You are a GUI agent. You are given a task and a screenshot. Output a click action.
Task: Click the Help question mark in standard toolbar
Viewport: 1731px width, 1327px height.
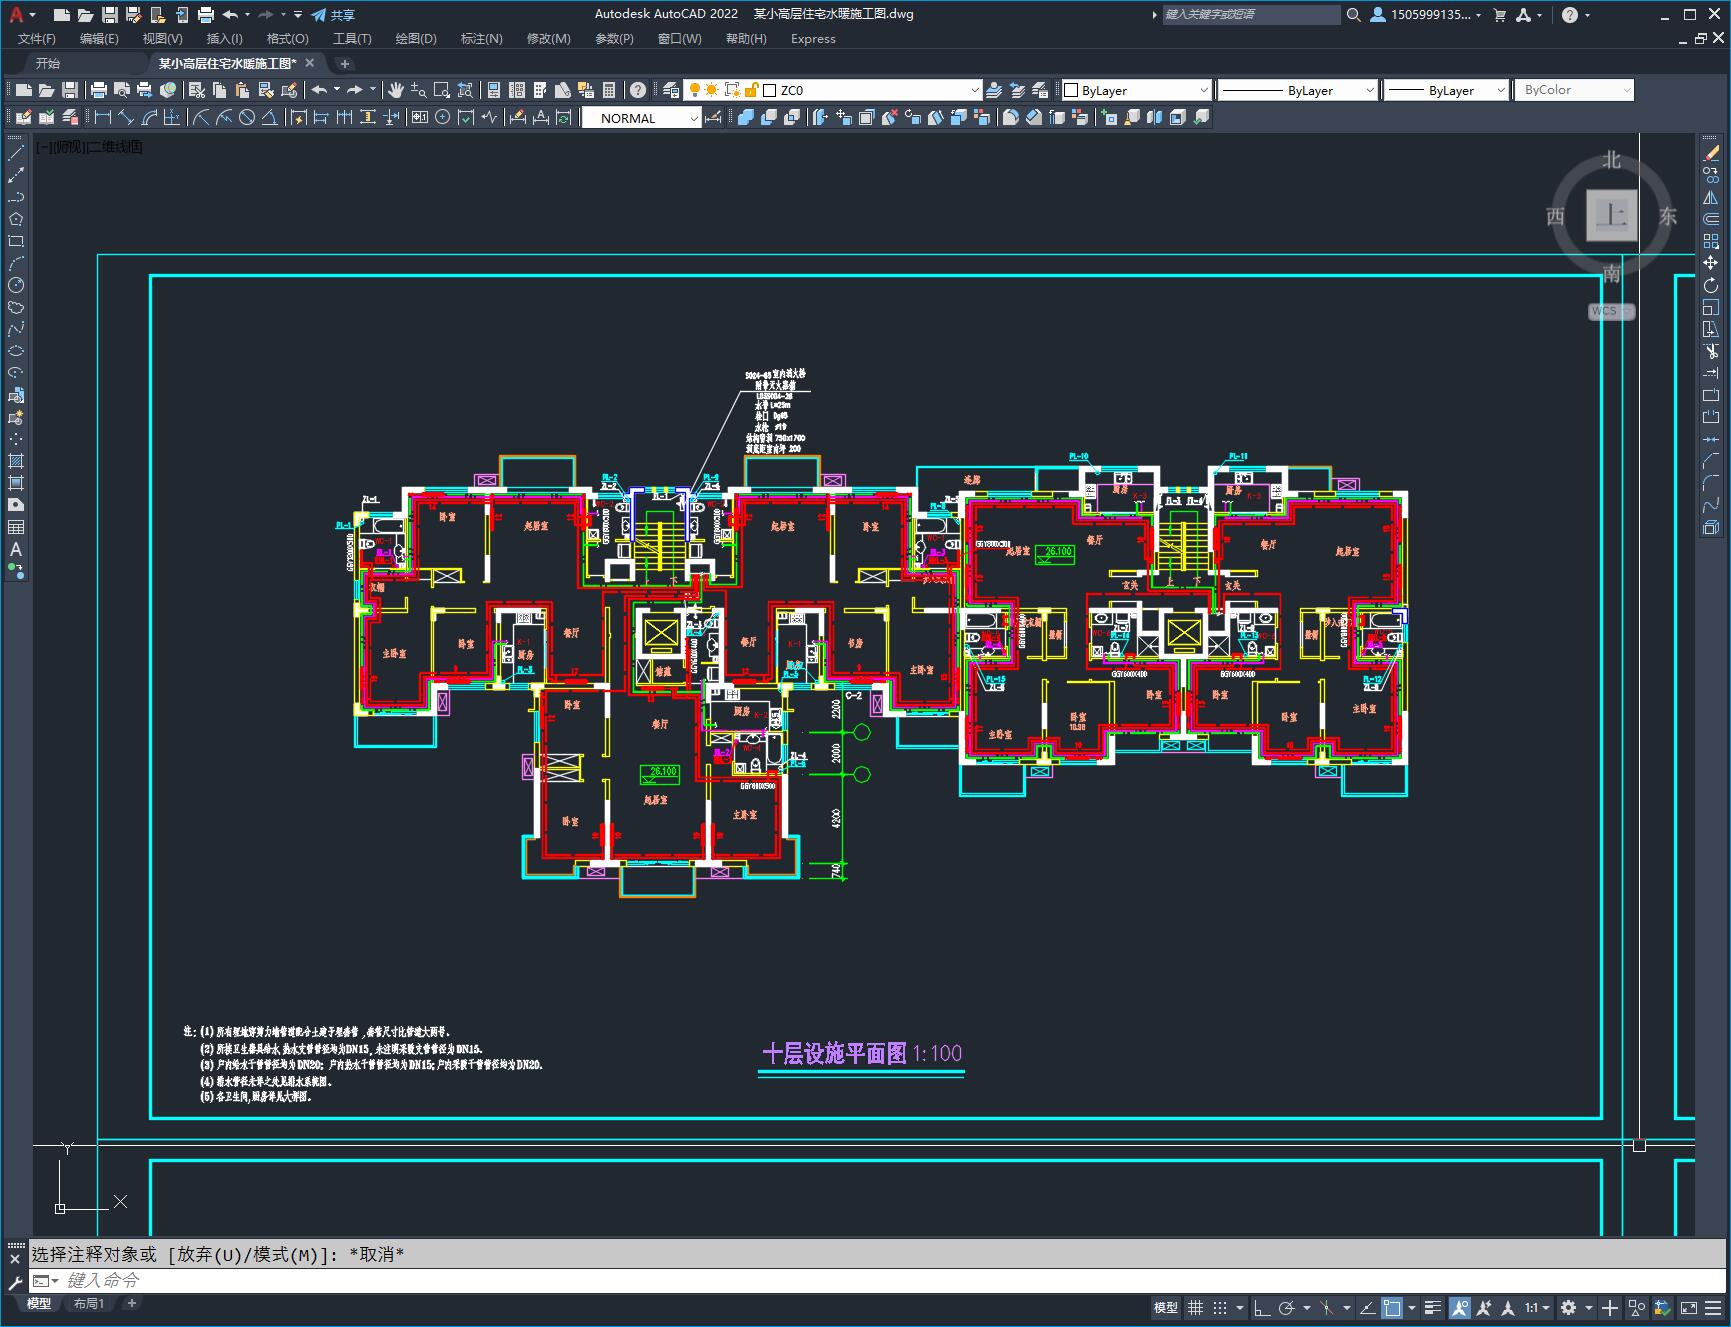click(x=638, y=90)
